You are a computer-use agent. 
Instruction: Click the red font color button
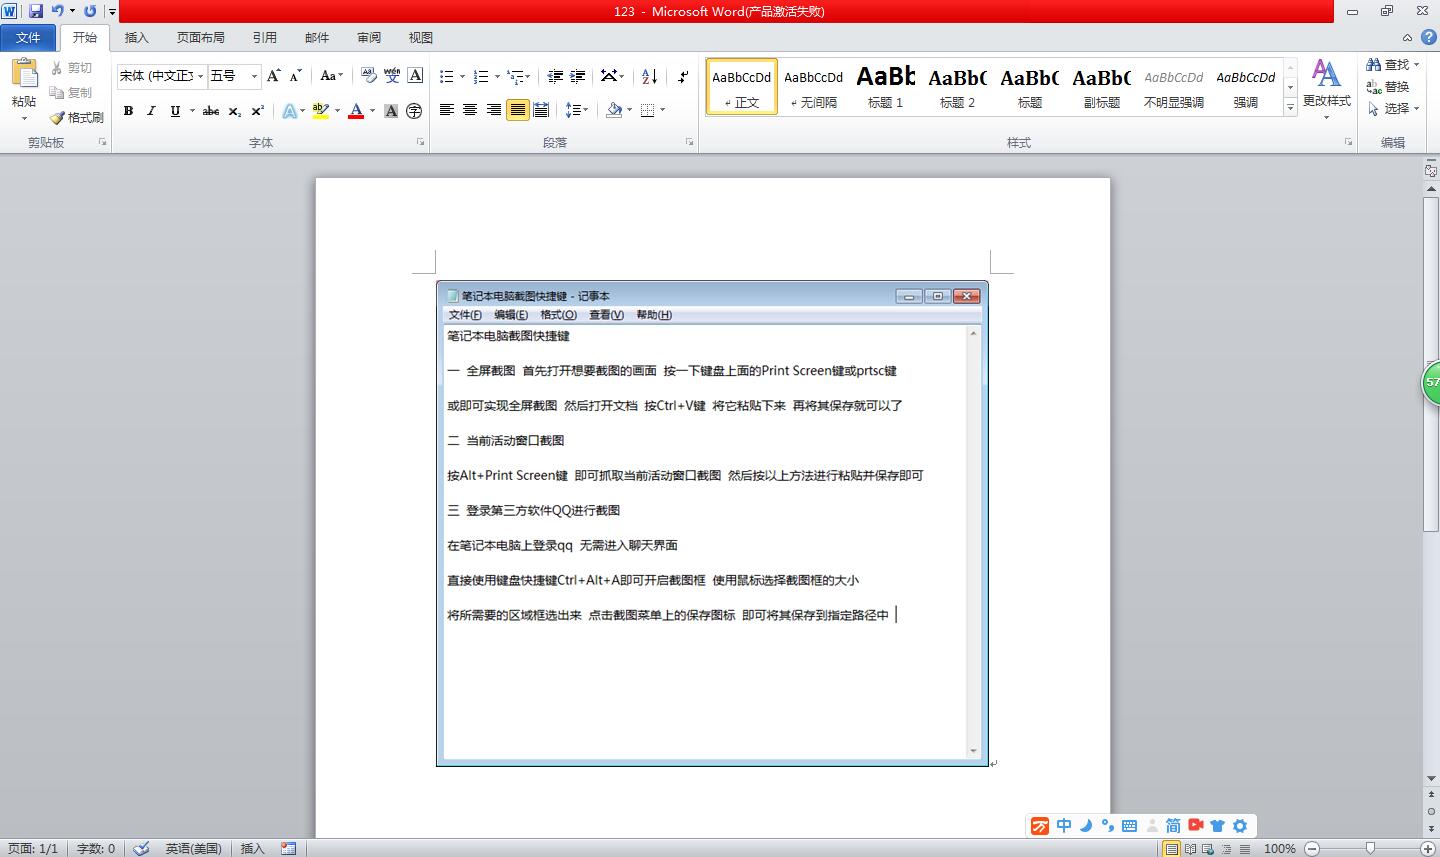coord(356,111)
